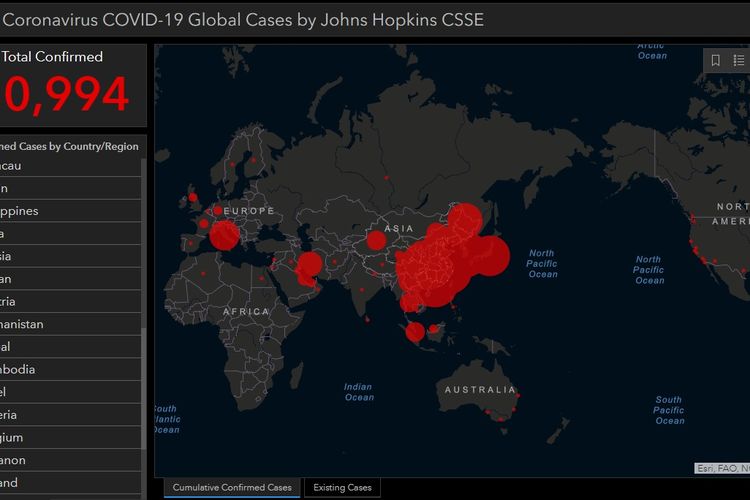
Task: Click the Cases by Country/Region header
Action: click(69, 146)
